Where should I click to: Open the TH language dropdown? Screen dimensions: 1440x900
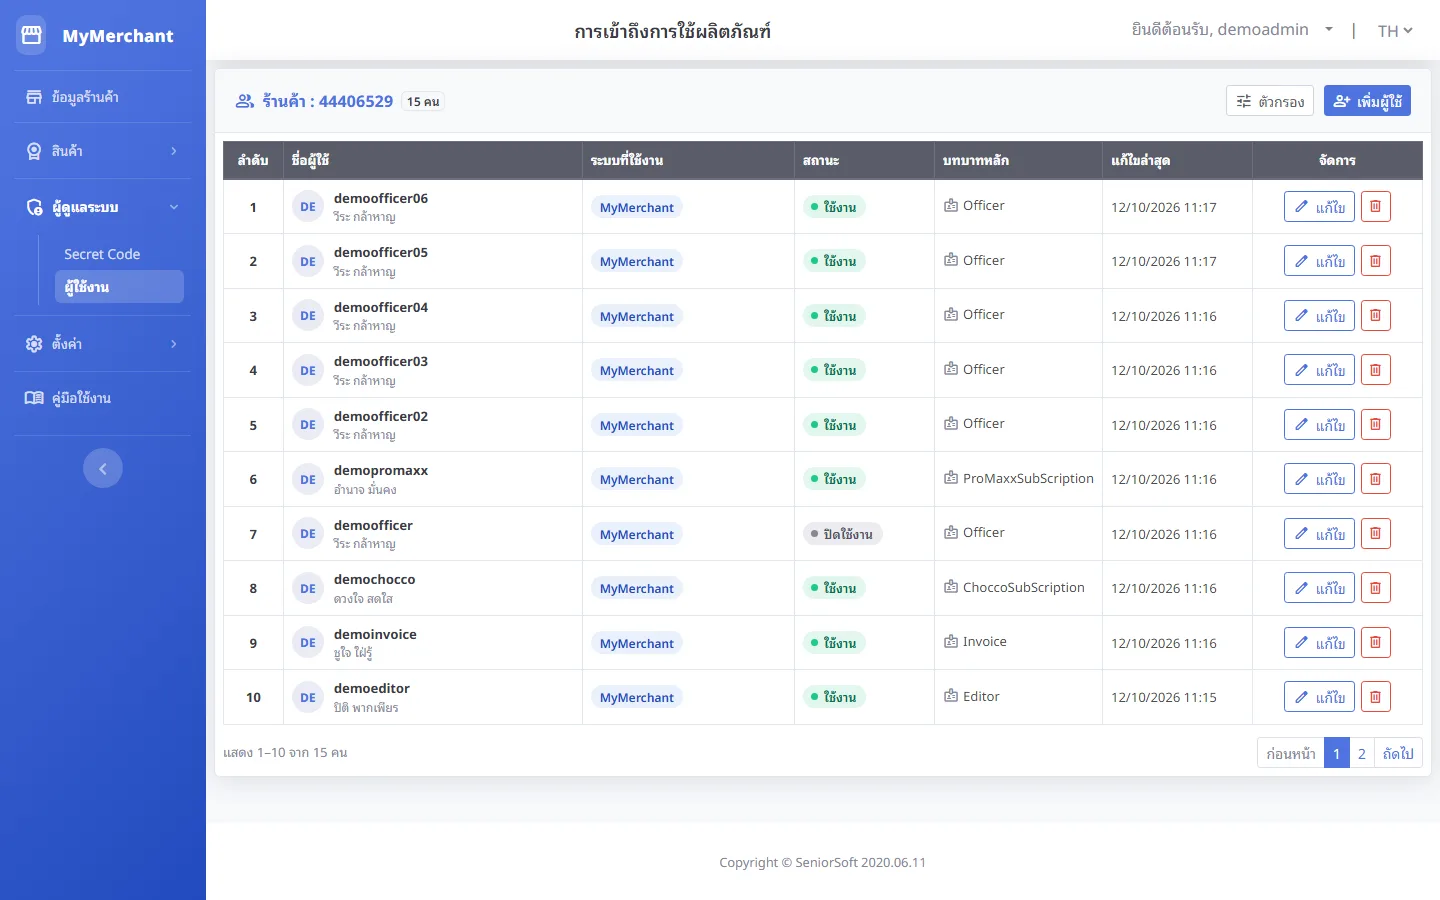(x=1395, y=31)
